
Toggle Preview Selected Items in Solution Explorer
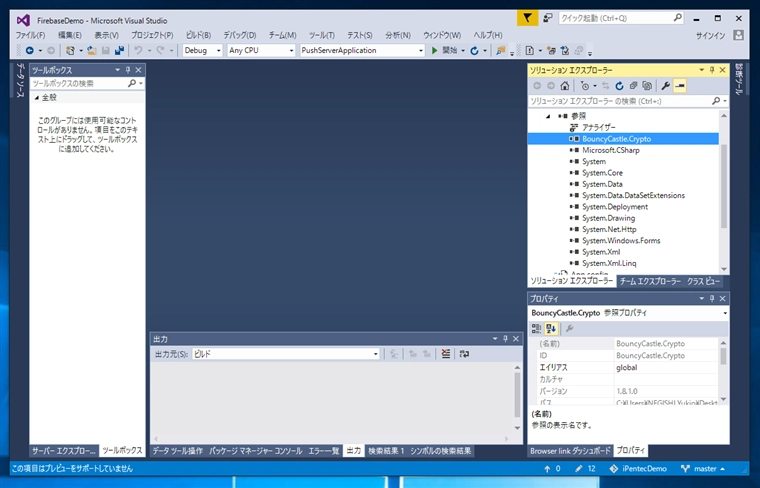(680, 86)
